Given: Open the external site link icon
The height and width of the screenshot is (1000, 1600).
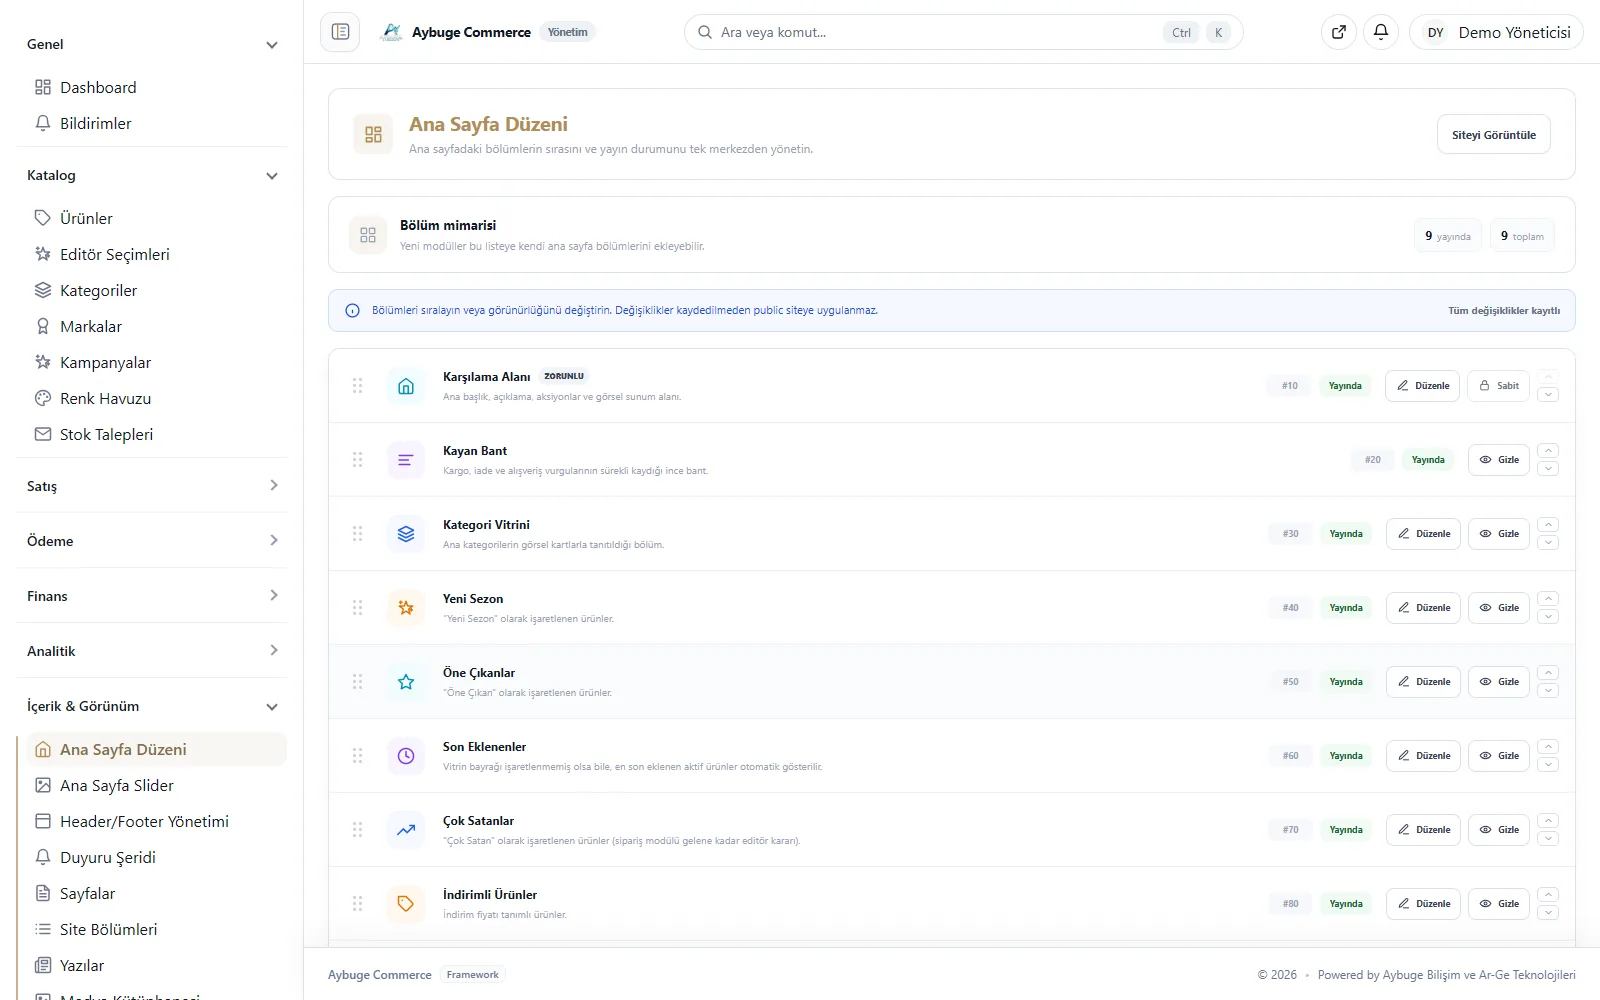Looking at the screenshot, I should click(1339, 32).
